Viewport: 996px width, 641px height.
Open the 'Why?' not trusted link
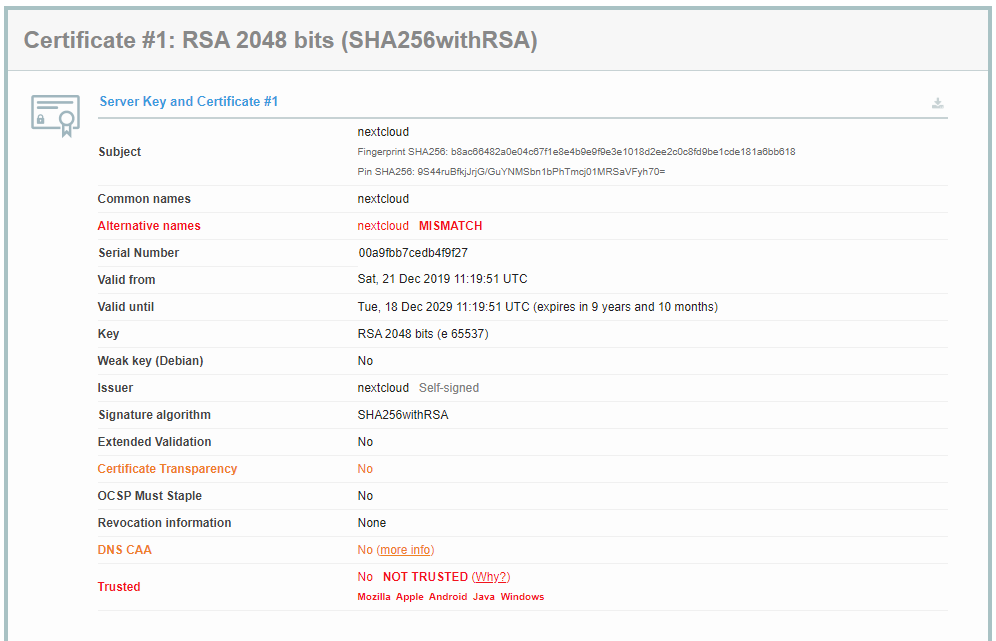pos(491,577)
